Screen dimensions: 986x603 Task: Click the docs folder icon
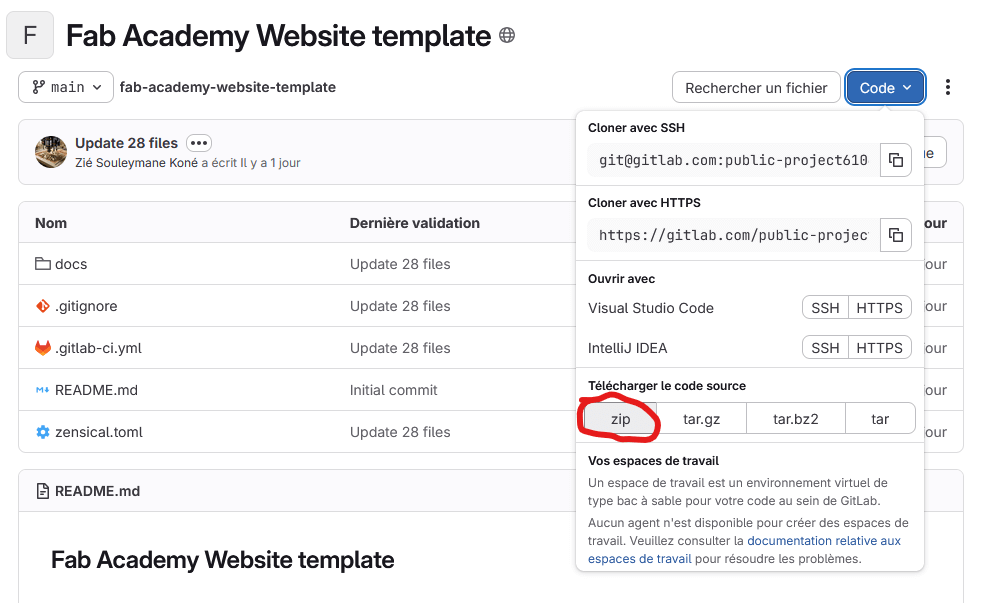[43, 264]
